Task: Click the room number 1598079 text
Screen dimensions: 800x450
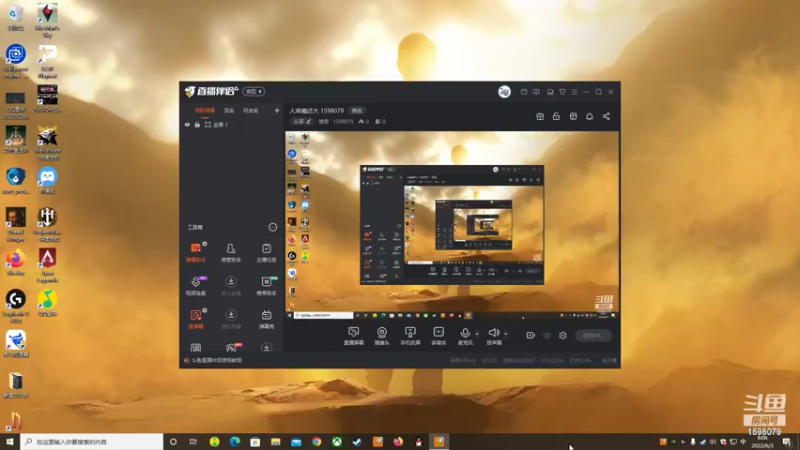Action: (343, 121)
